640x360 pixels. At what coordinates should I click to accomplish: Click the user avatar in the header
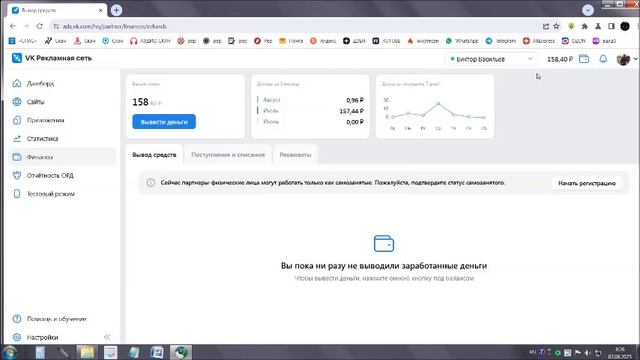(623, 59)
